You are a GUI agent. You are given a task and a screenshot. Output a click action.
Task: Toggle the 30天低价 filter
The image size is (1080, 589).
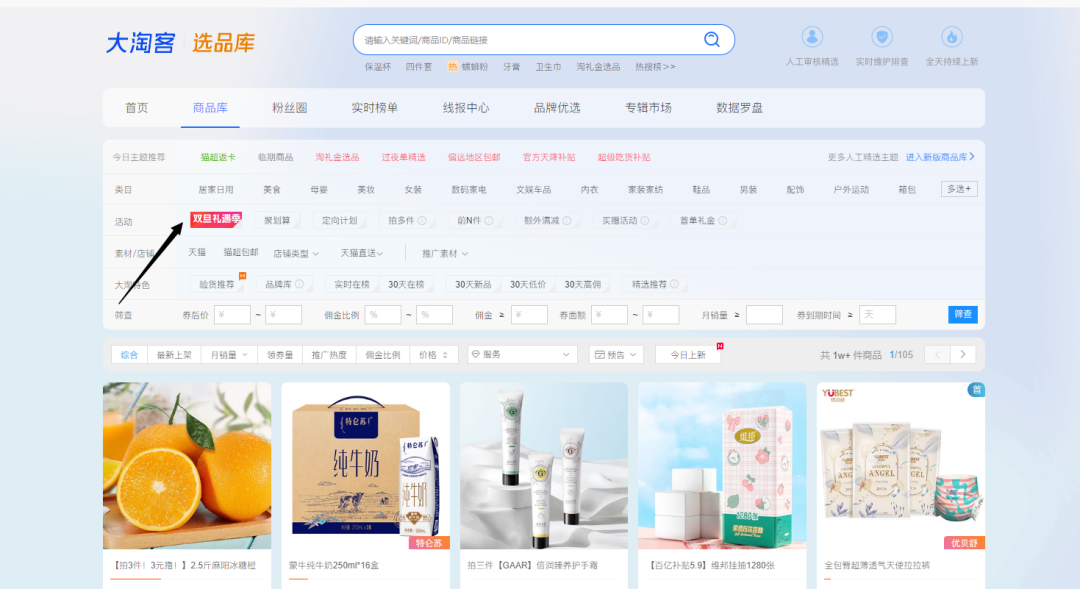pyautogui.click(x=528, y=284)
